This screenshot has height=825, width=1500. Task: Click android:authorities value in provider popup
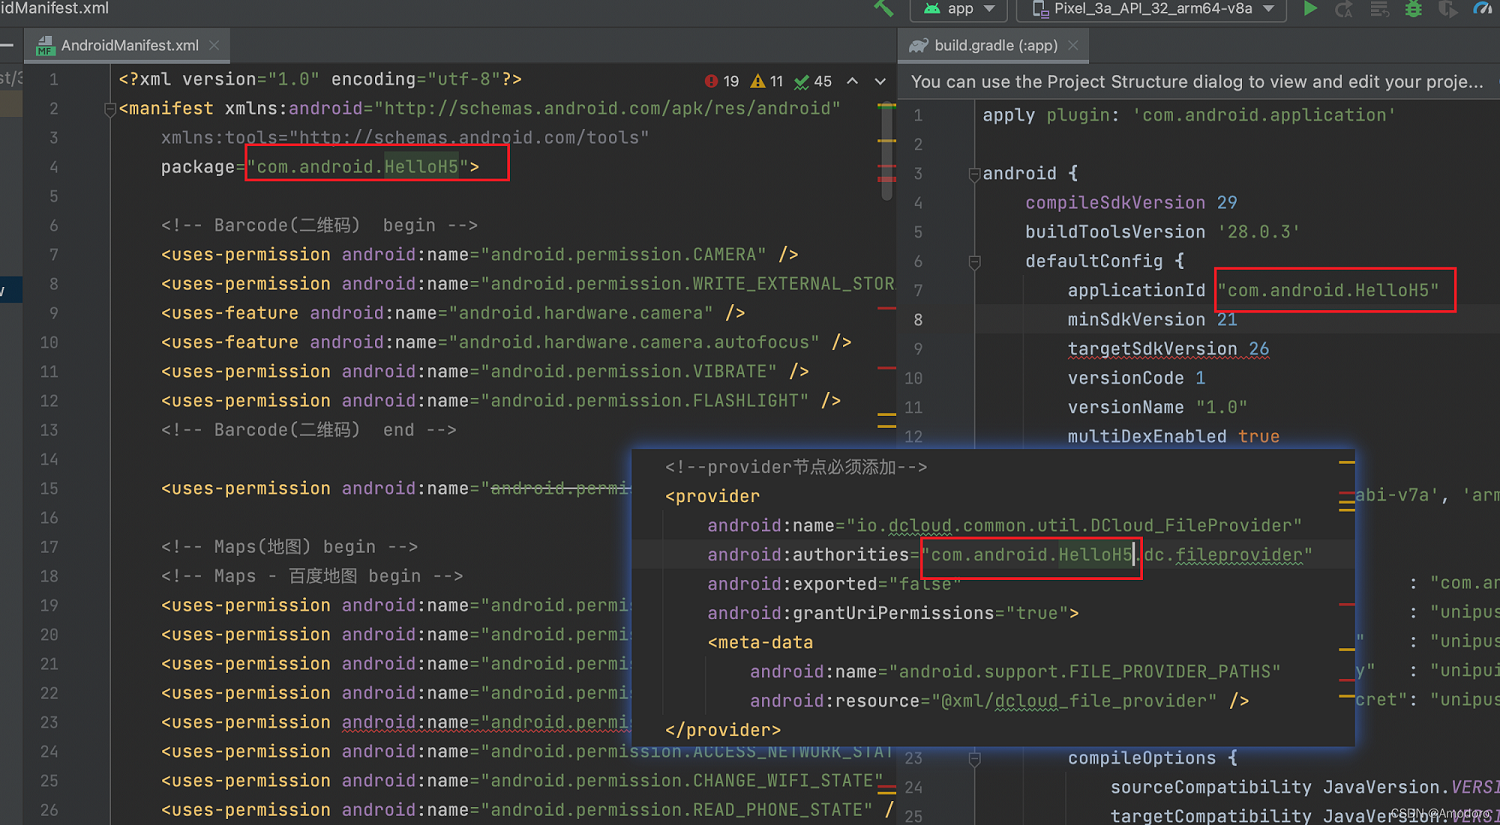point(1117,555)
